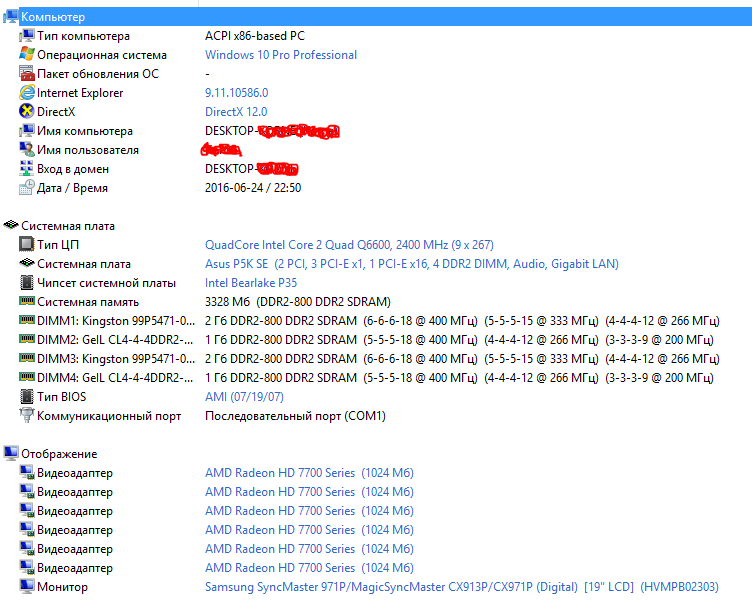The height and width of the screenshot is (611, 752).
Task: Click the Монитор row icon
Action: pos(27,587)
